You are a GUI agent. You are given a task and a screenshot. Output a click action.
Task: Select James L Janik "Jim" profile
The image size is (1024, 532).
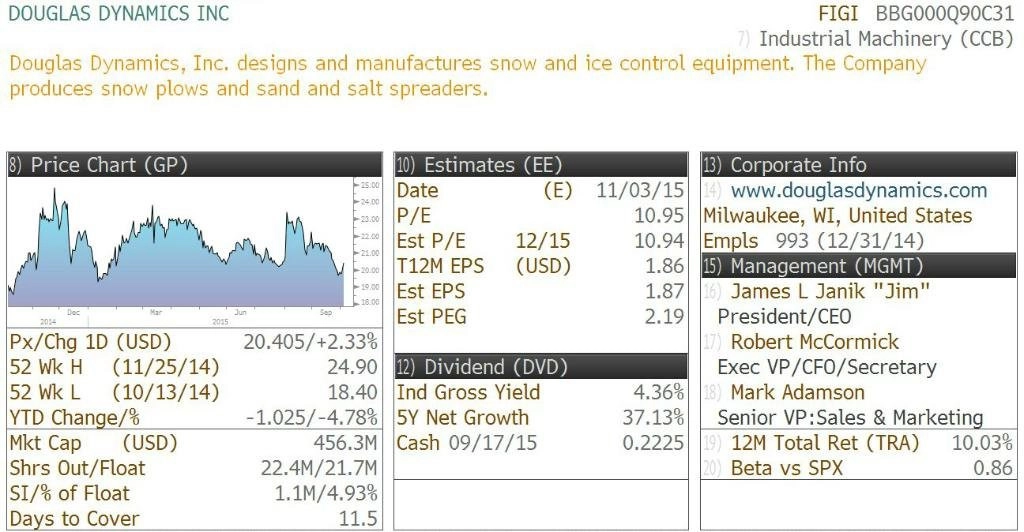(x=830, y=291)
